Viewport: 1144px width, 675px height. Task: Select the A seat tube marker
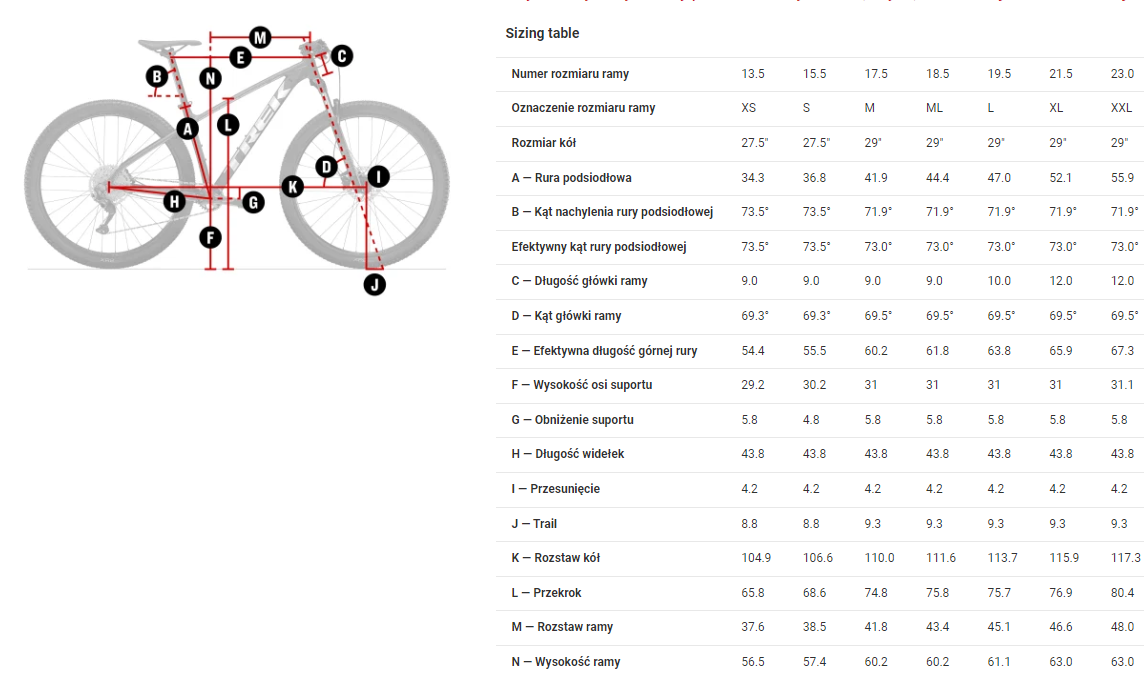(188, 129)
